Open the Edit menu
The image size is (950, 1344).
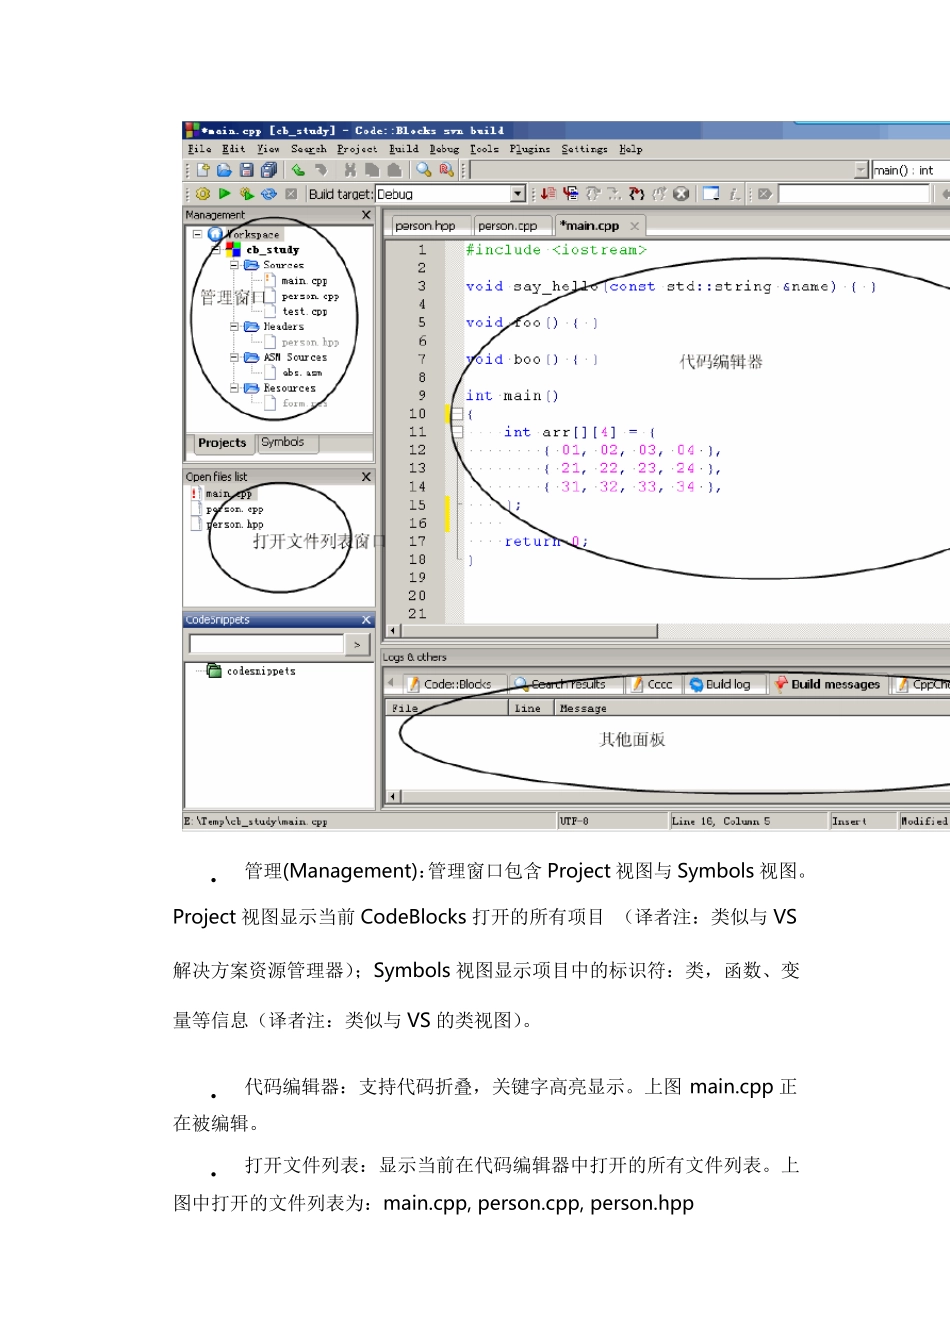pyautogui.click(x=233, y=149)
